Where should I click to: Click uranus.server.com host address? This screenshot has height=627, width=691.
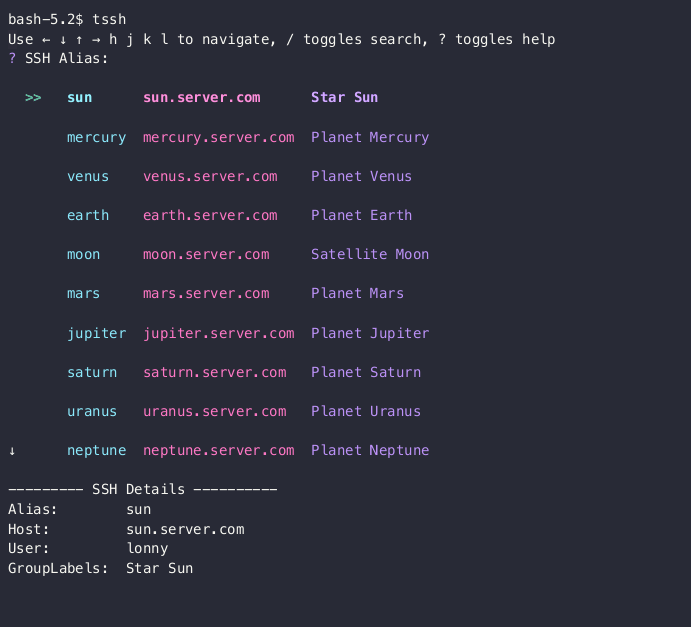[215, 412]
